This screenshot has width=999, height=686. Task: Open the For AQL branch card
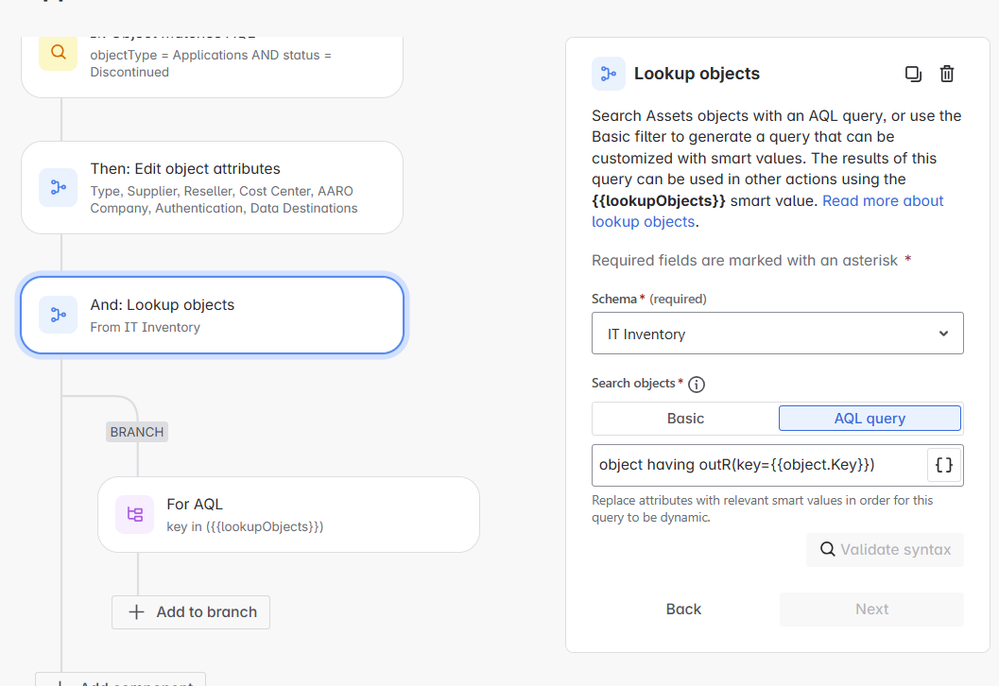289,515
